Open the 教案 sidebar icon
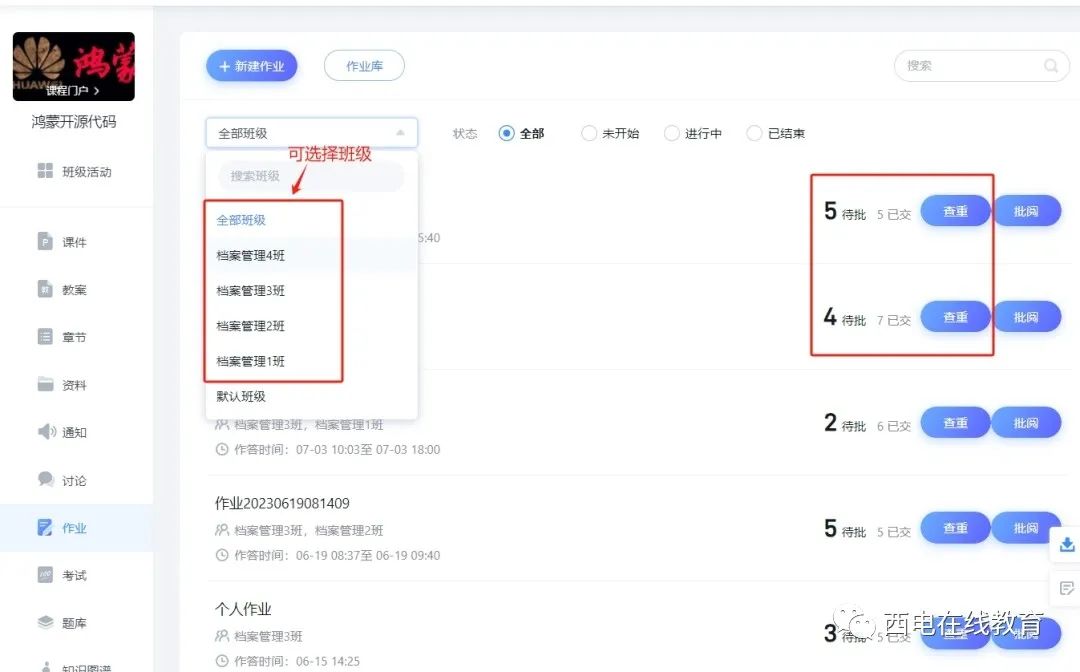Screen dimensions: 1080x672 point(45,290)
